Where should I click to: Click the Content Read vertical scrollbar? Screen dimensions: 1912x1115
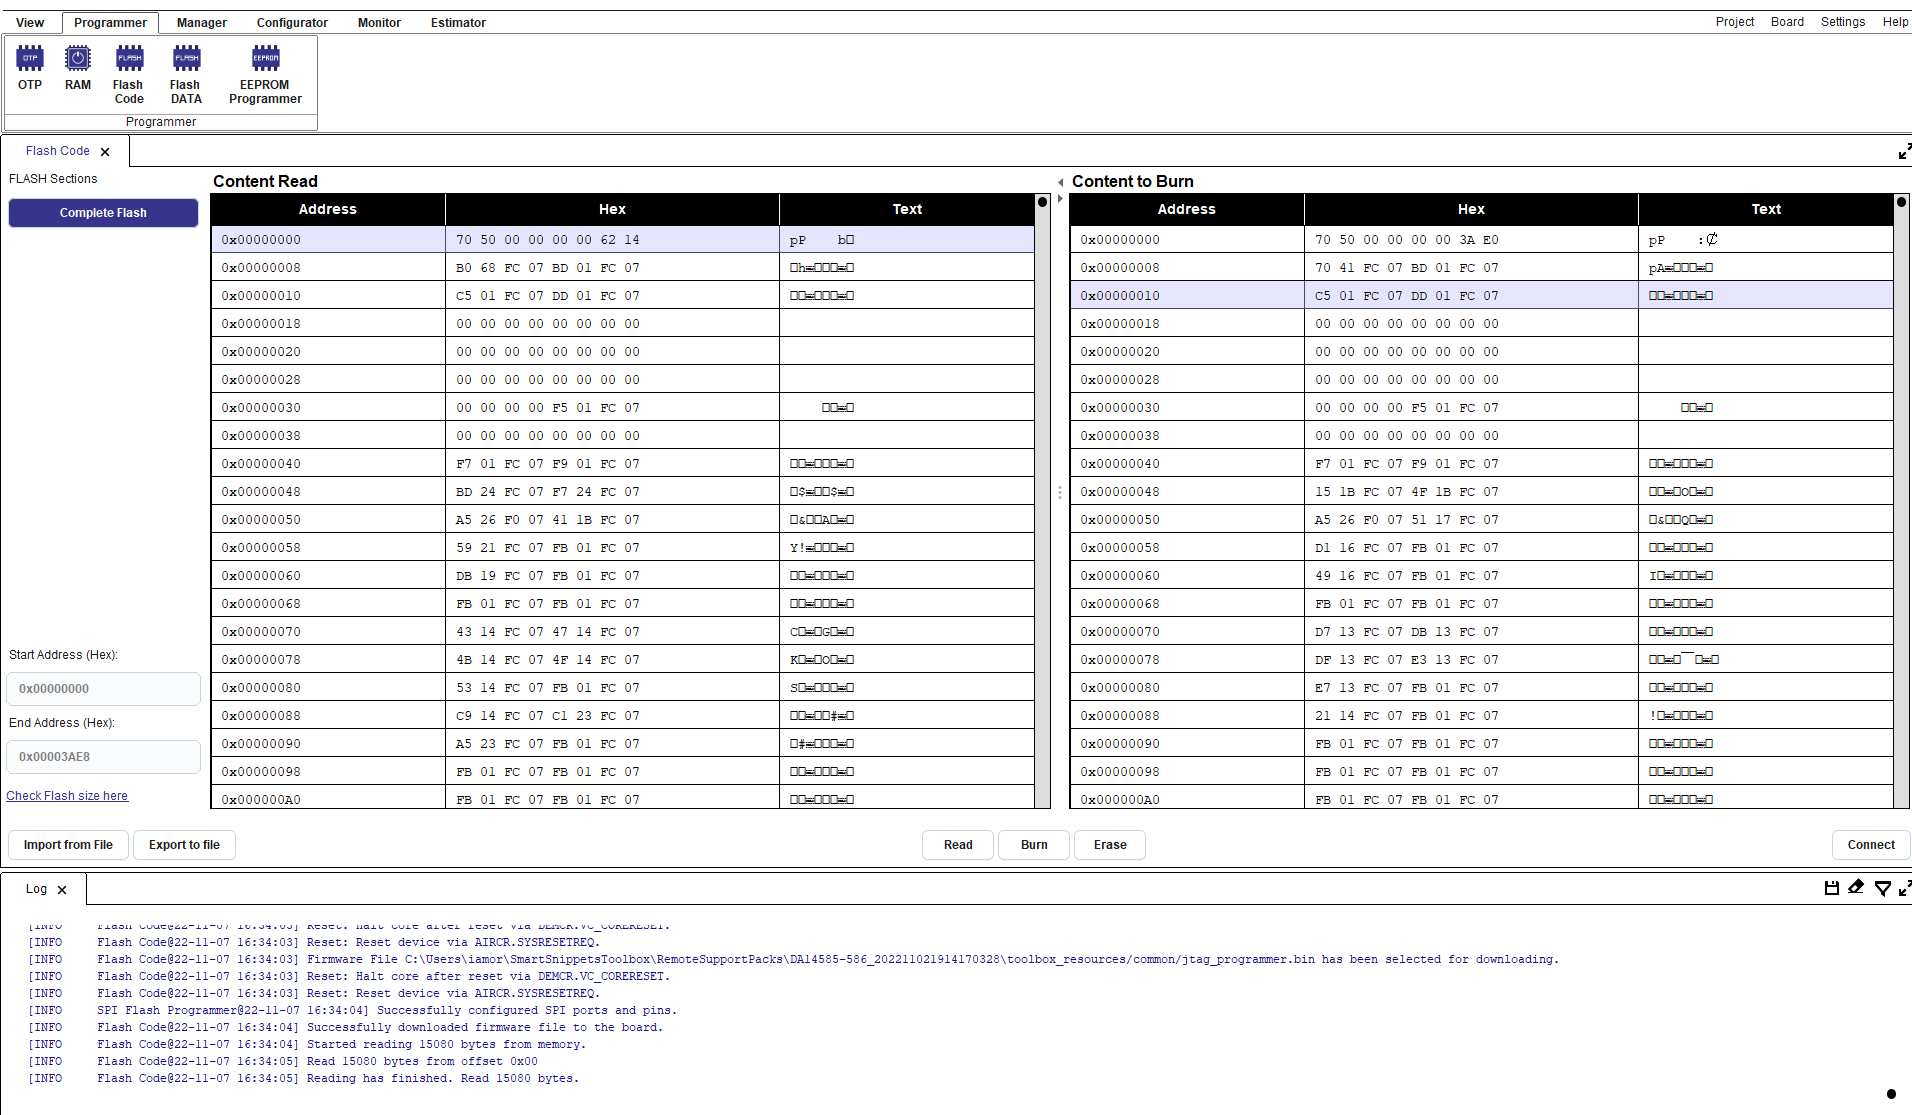pyautogui.click(x=1042, y=500)
